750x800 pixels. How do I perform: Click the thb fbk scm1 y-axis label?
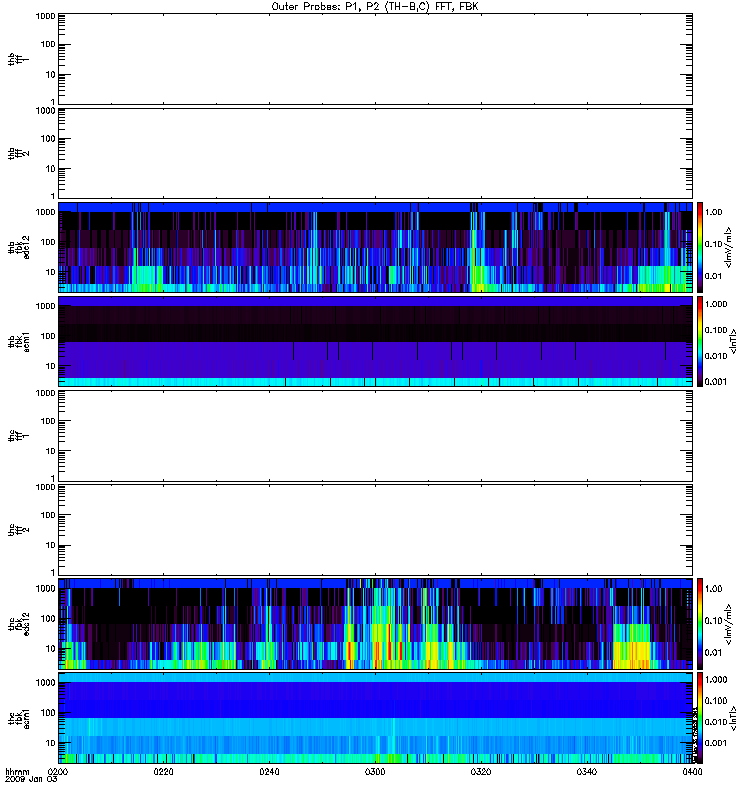point(19,341)
